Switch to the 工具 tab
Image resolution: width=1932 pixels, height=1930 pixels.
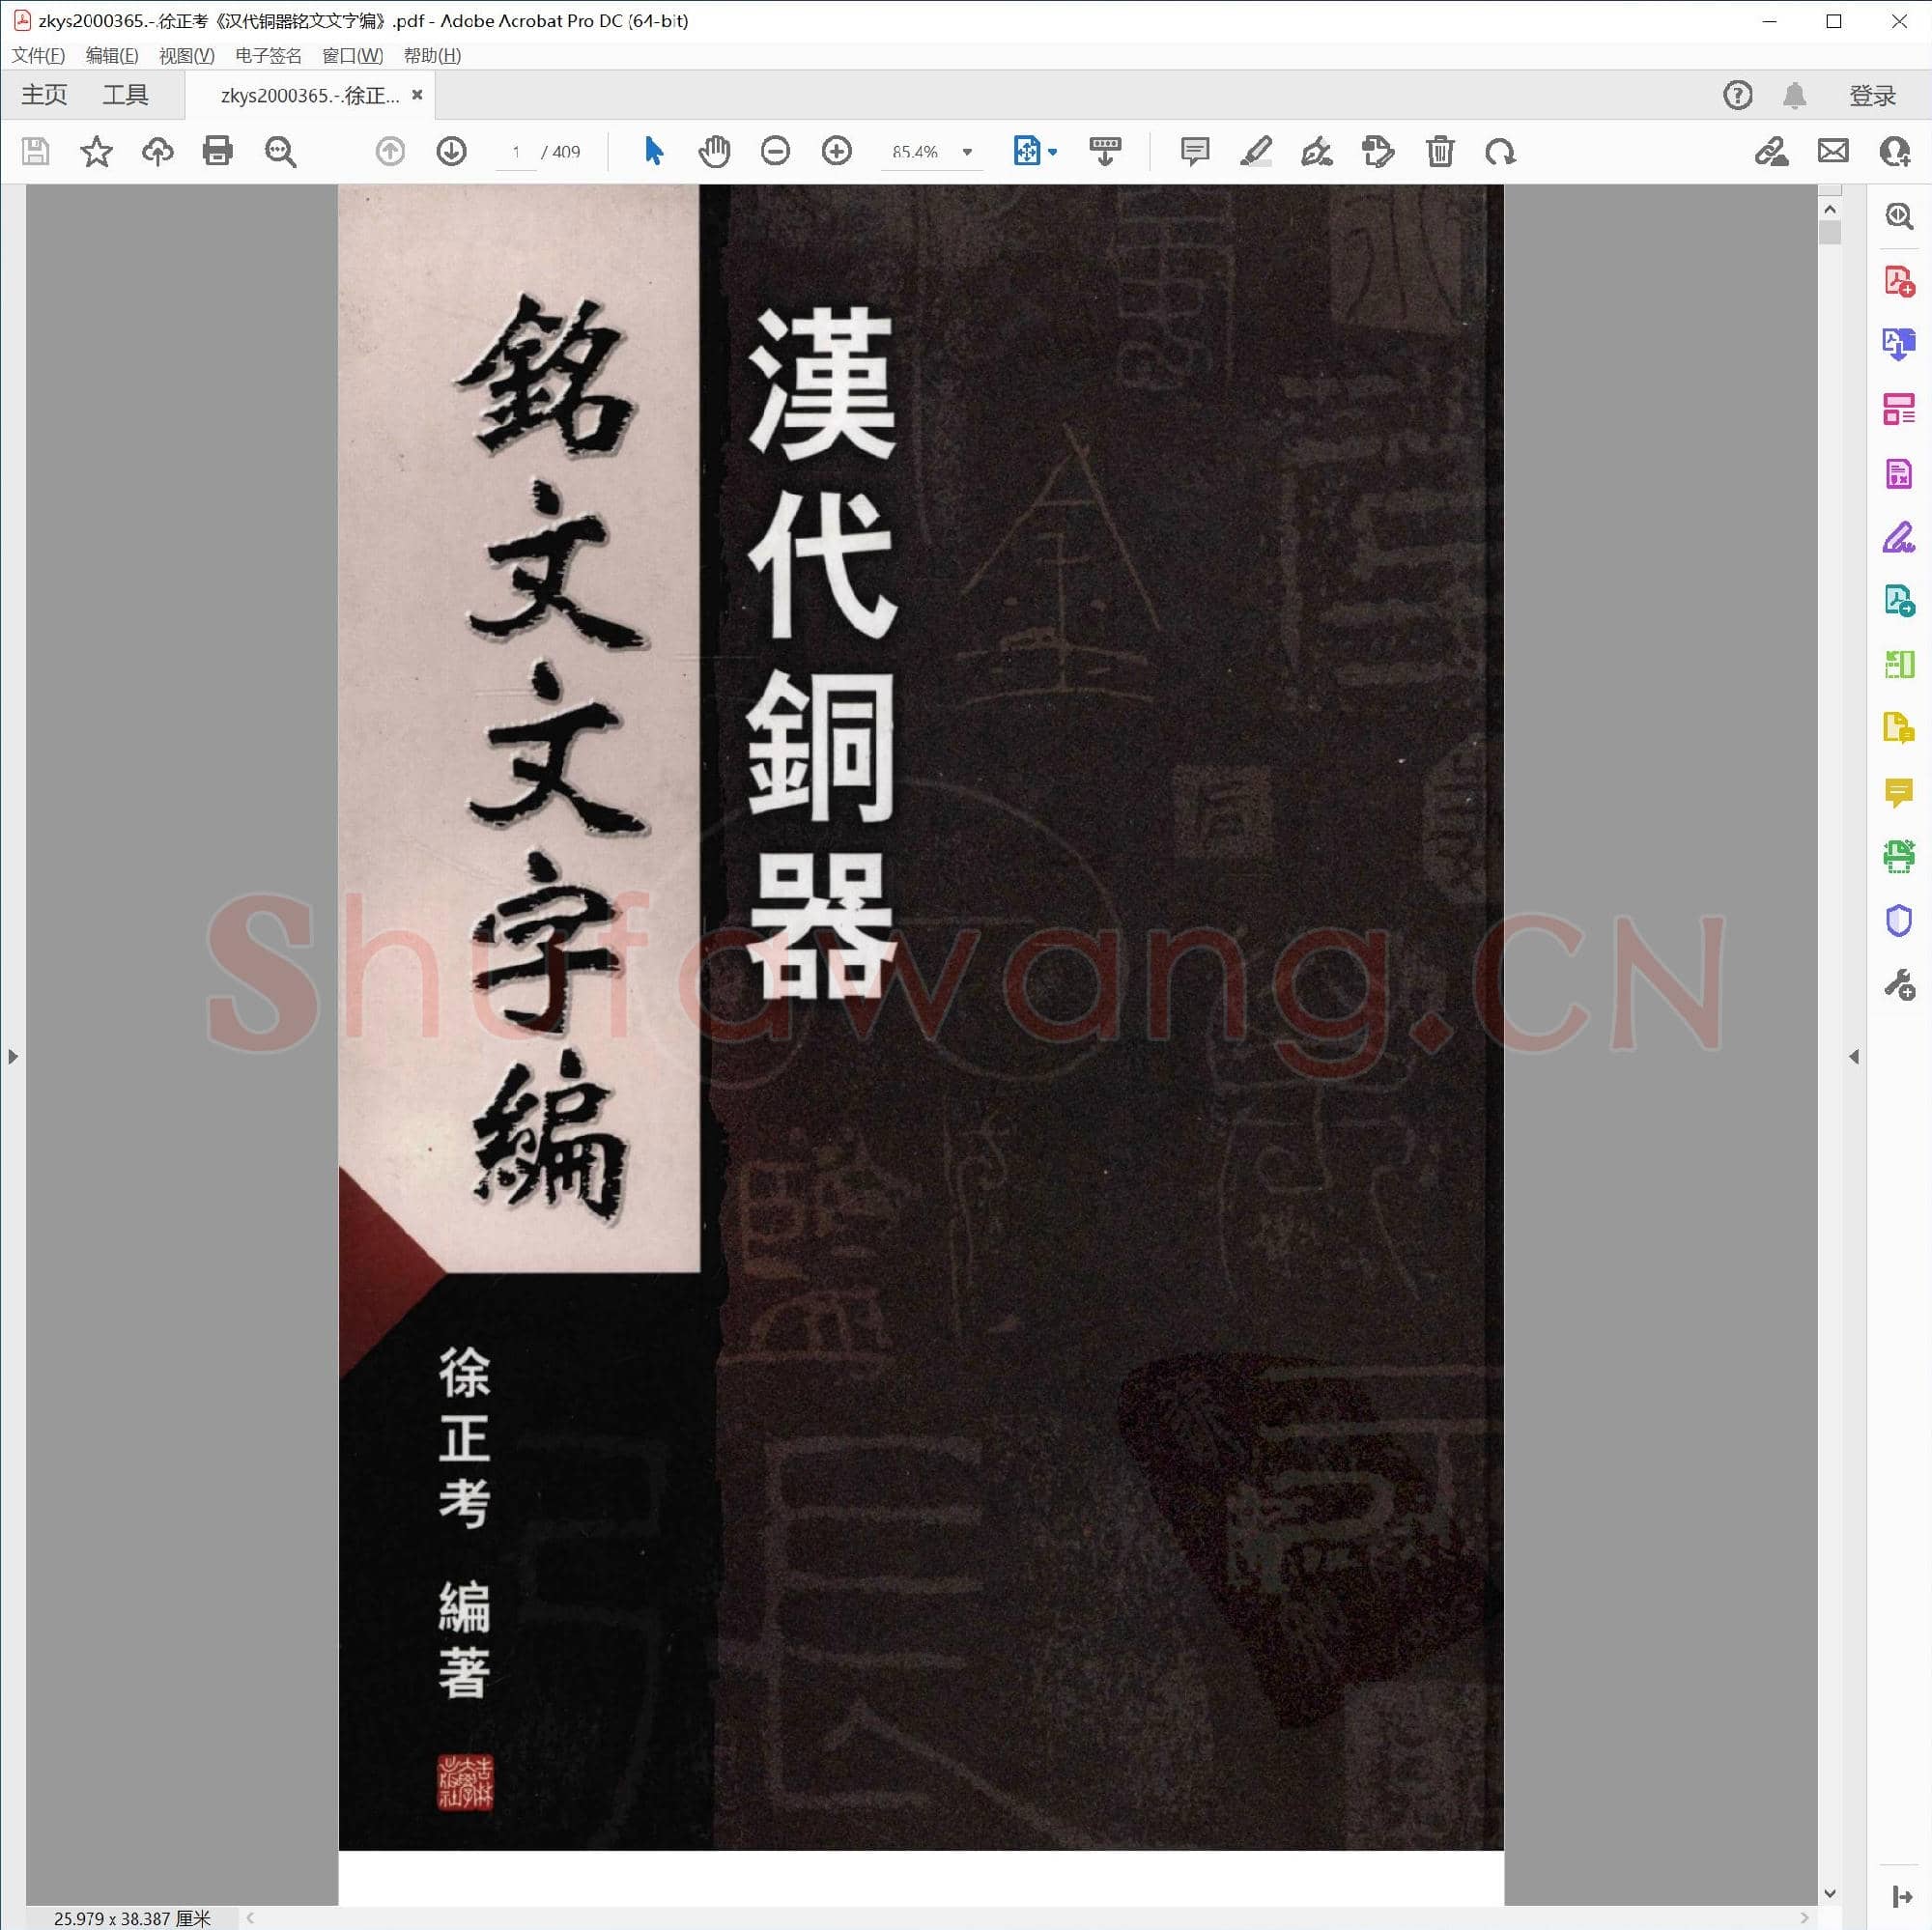[125, 94]
